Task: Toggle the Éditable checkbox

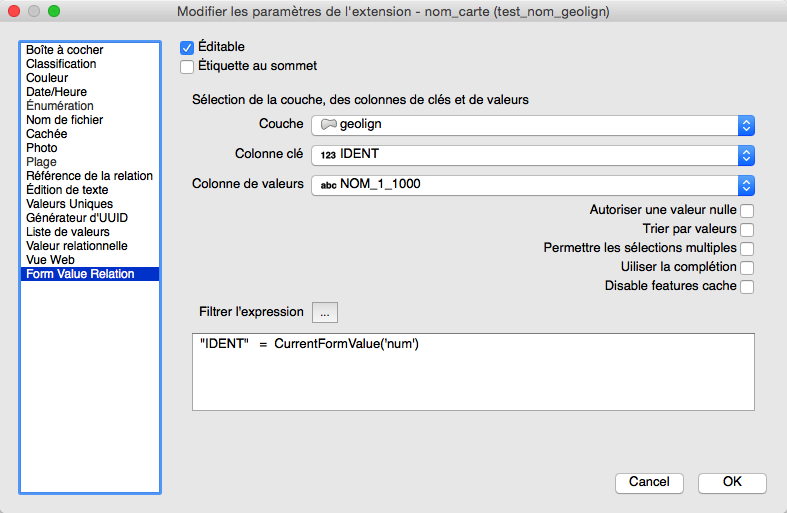Action: click(x=187, y=47)
